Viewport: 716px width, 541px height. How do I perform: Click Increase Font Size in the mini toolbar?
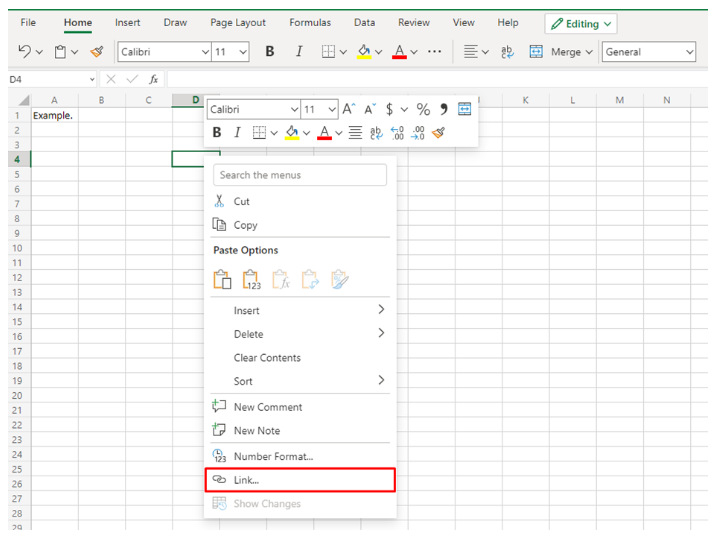348,109
